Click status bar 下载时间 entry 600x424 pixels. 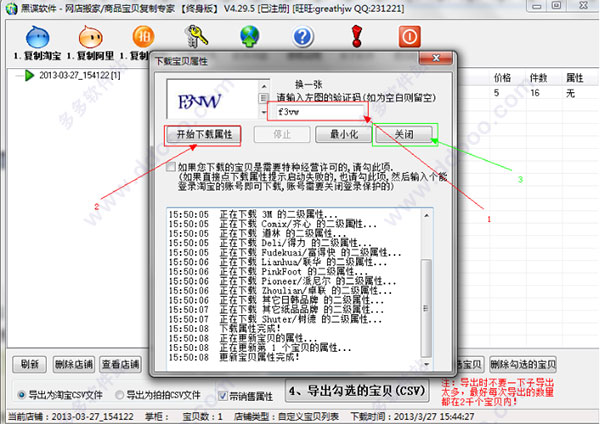click(x=412, y=416)
